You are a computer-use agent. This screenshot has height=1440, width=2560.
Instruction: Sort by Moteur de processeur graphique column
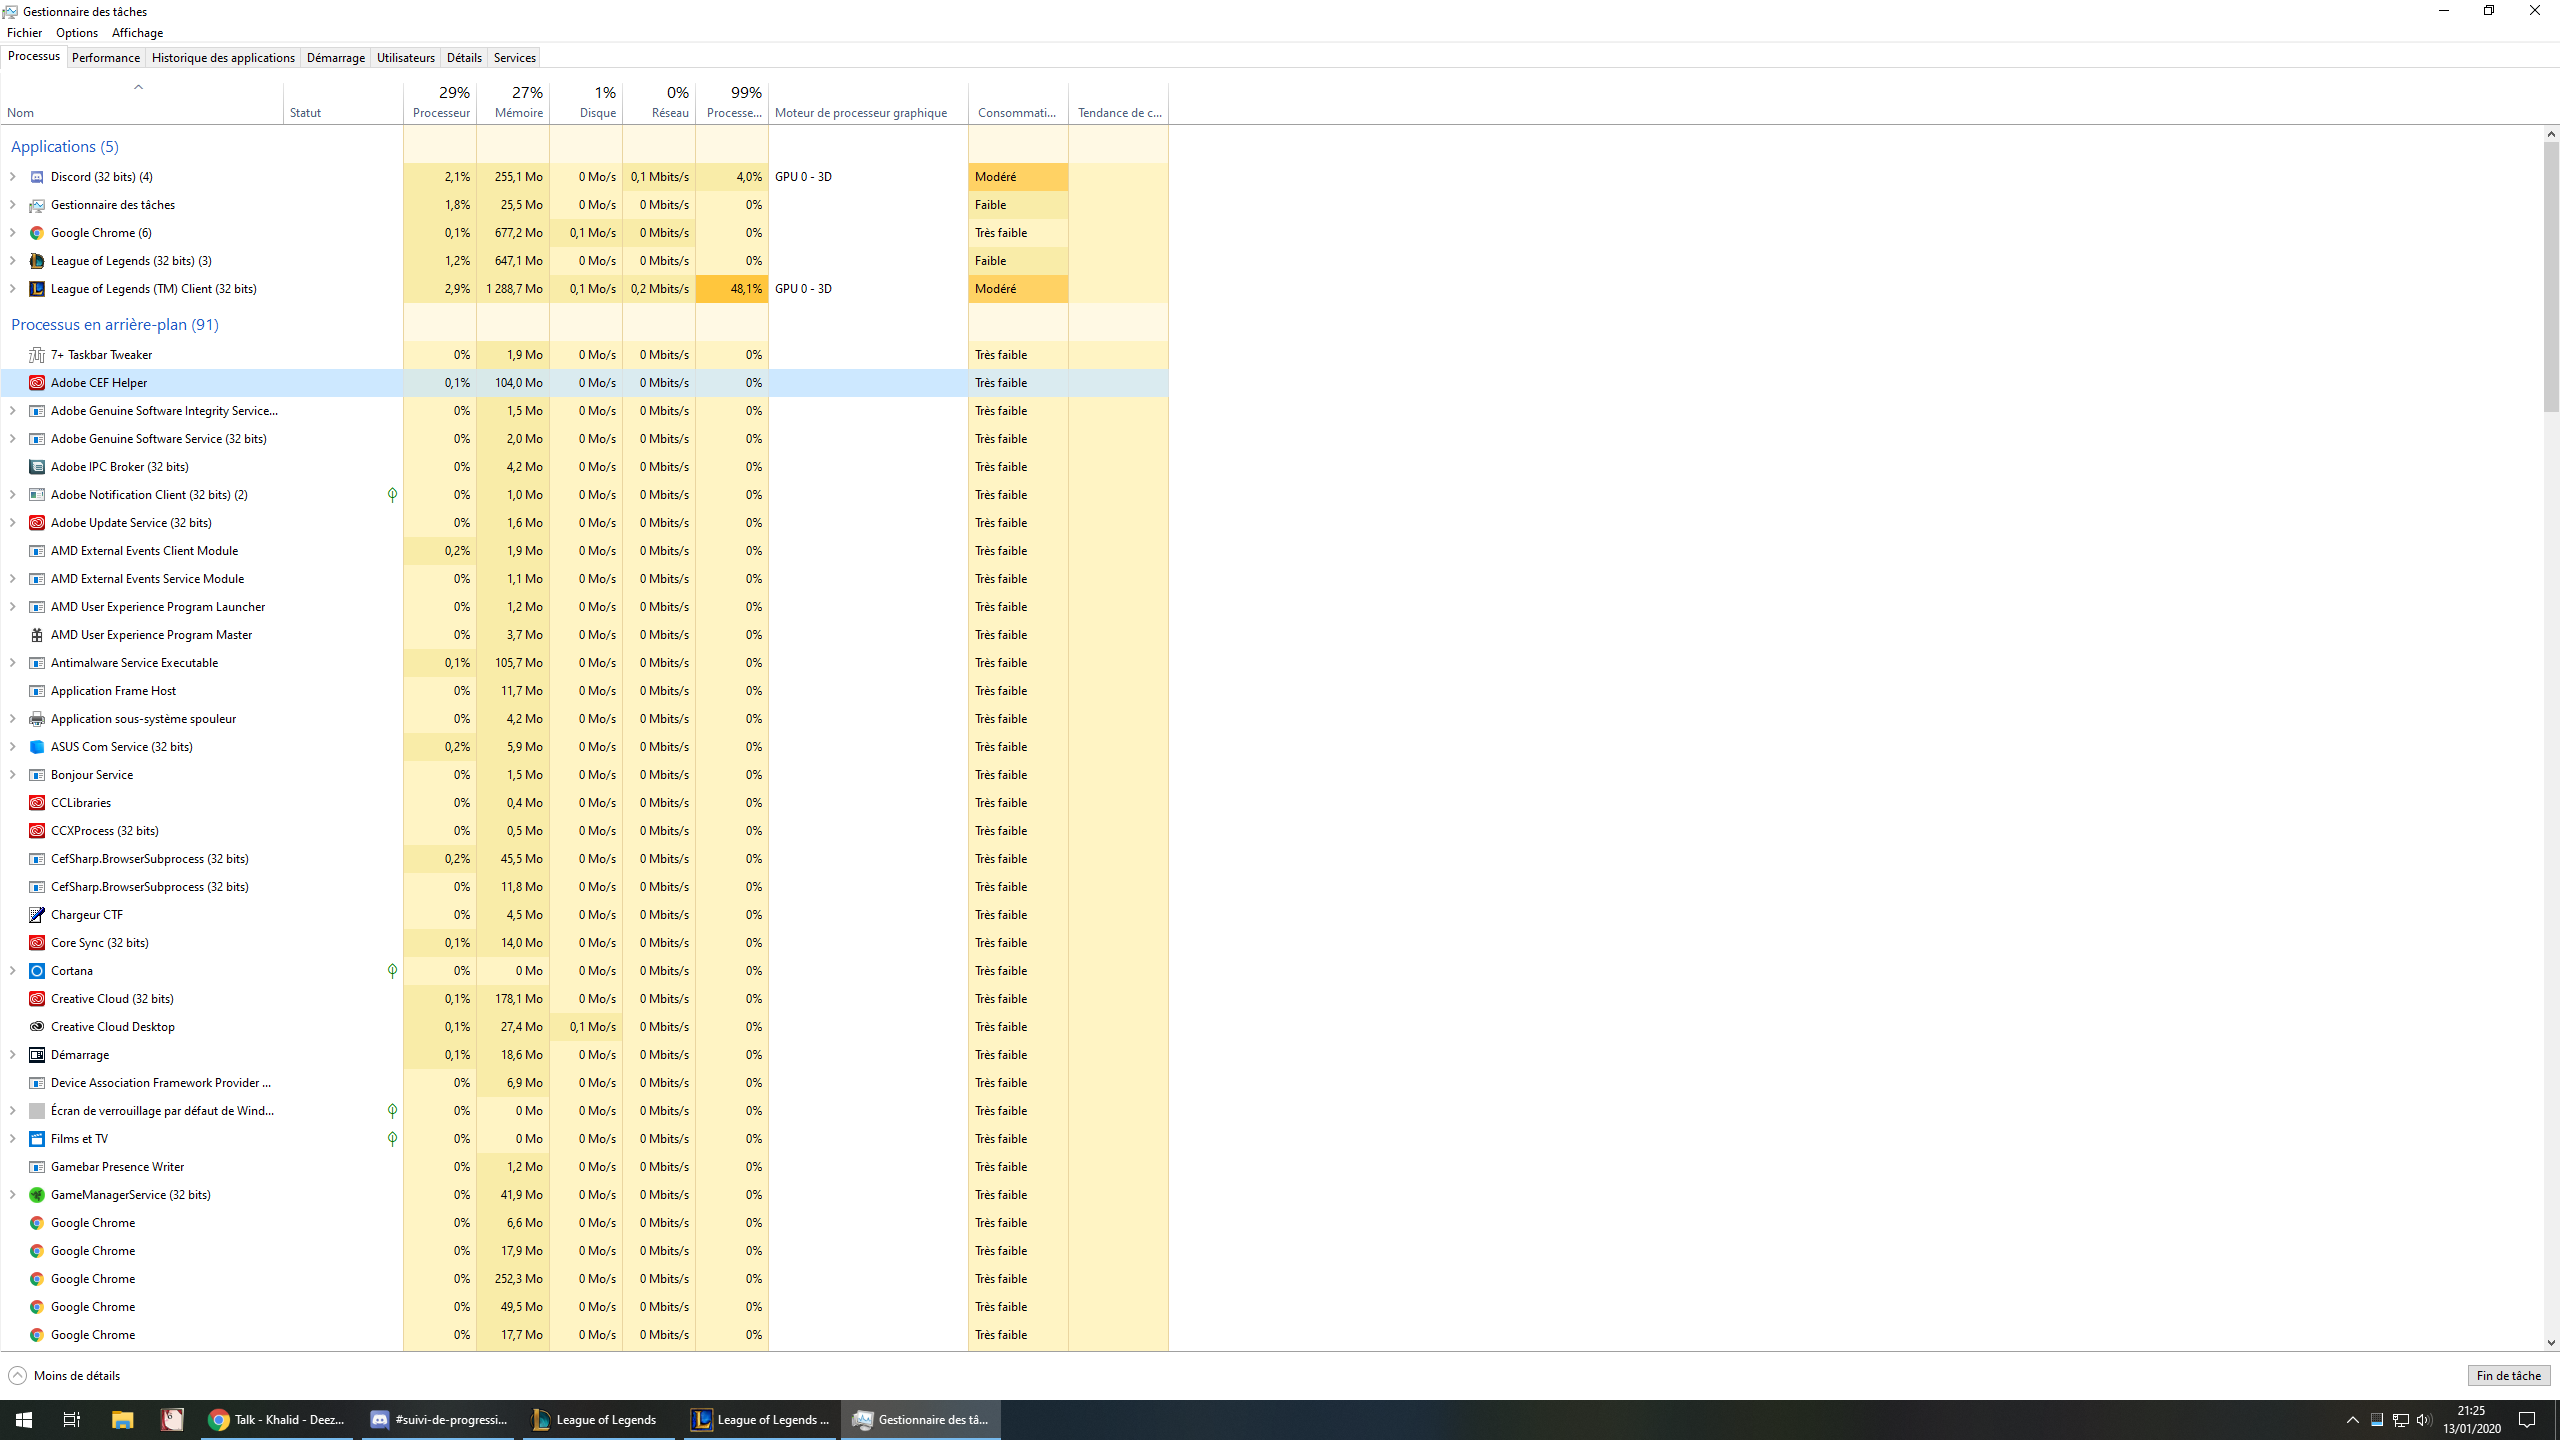[x=868, y=103]
